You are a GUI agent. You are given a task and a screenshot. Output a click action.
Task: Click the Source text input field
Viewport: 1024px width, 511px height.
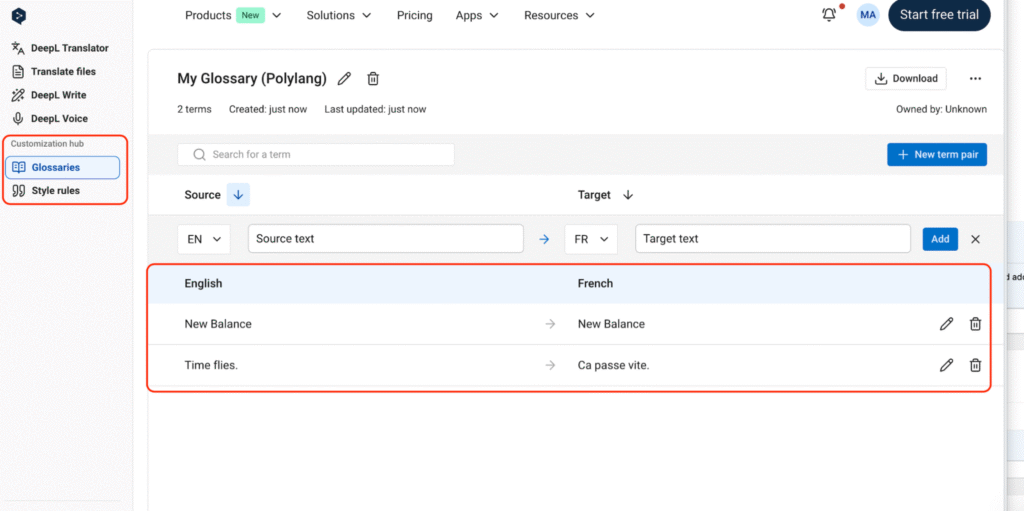pyautogui.click(x=386, y=239)
